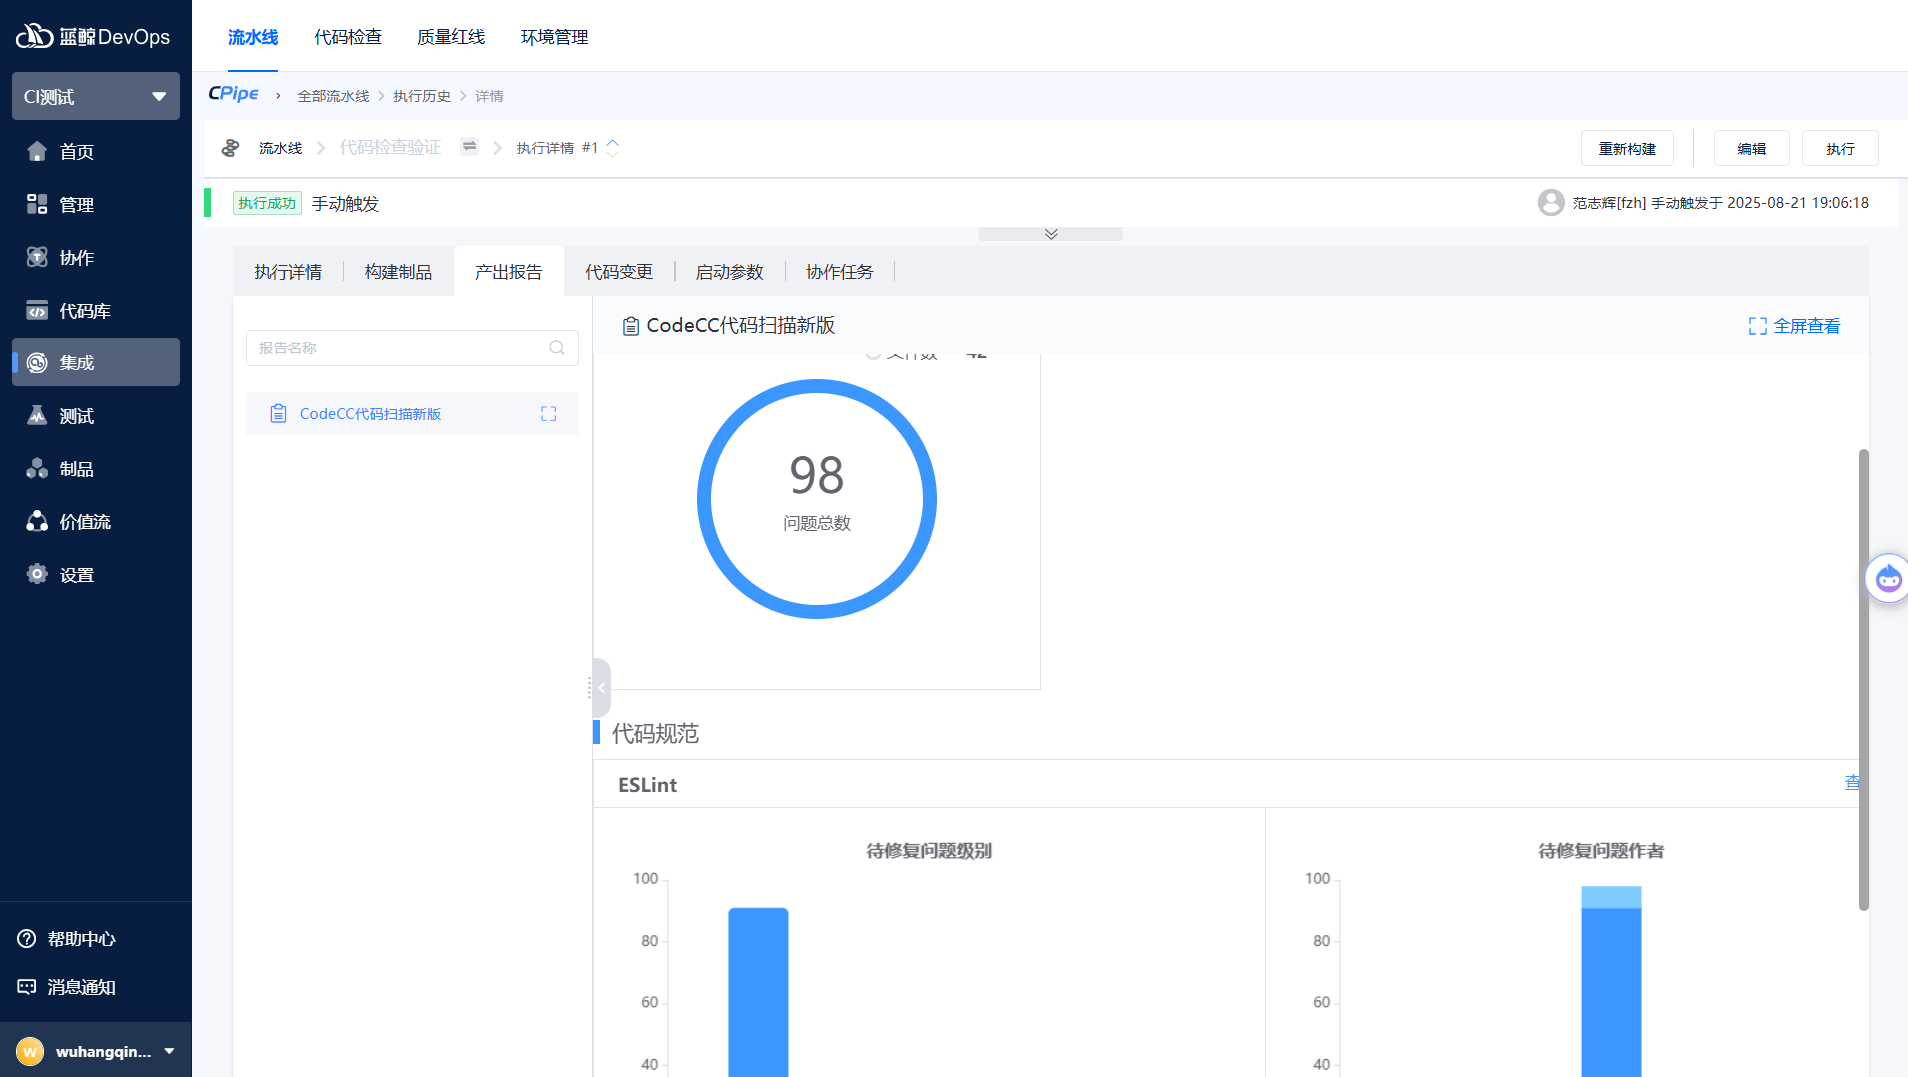The image size is (1908, 1077).
Task: Click the 重新构建 button
Action: (1627, 149)
